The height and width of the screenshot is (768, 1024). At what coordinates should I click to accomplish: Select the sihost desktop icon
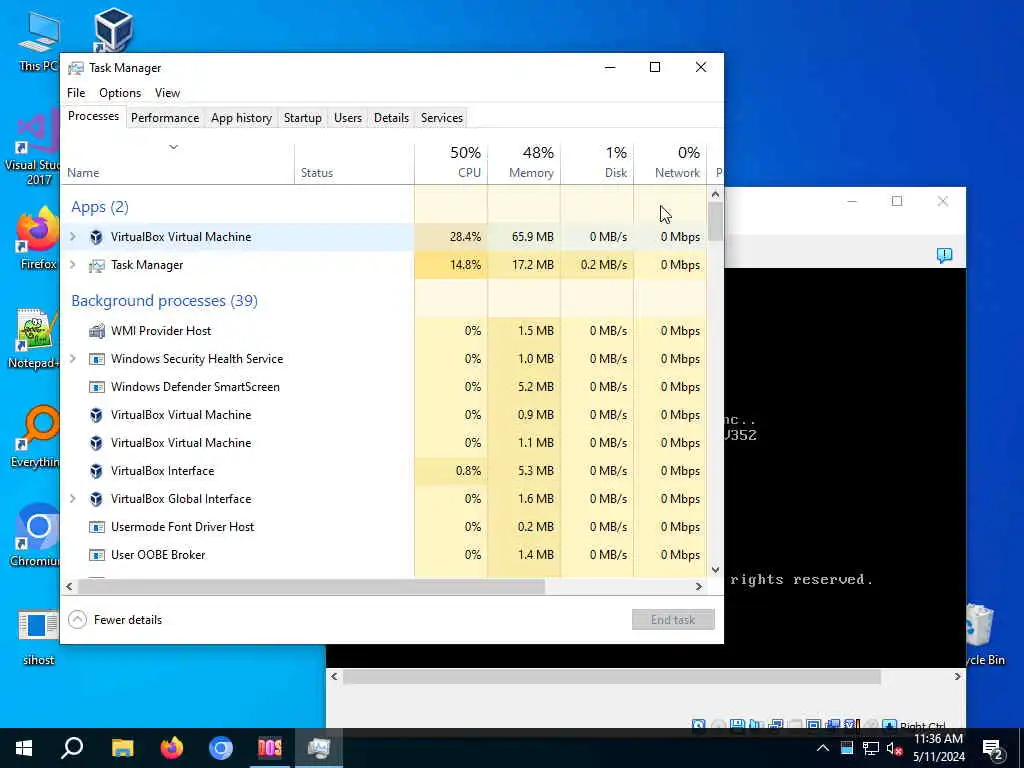(x=38, y=637)
